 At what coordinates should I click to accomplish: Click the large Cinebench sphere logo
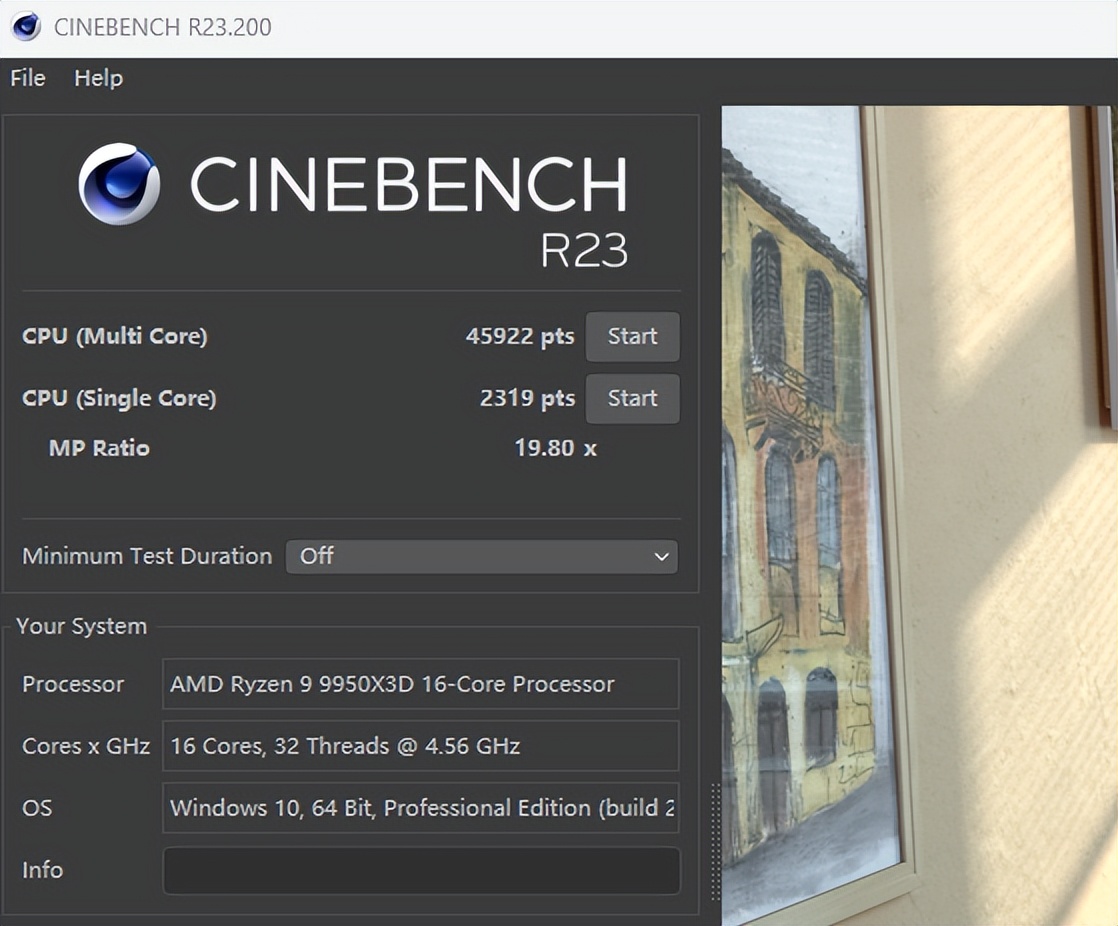pos(119,184)
